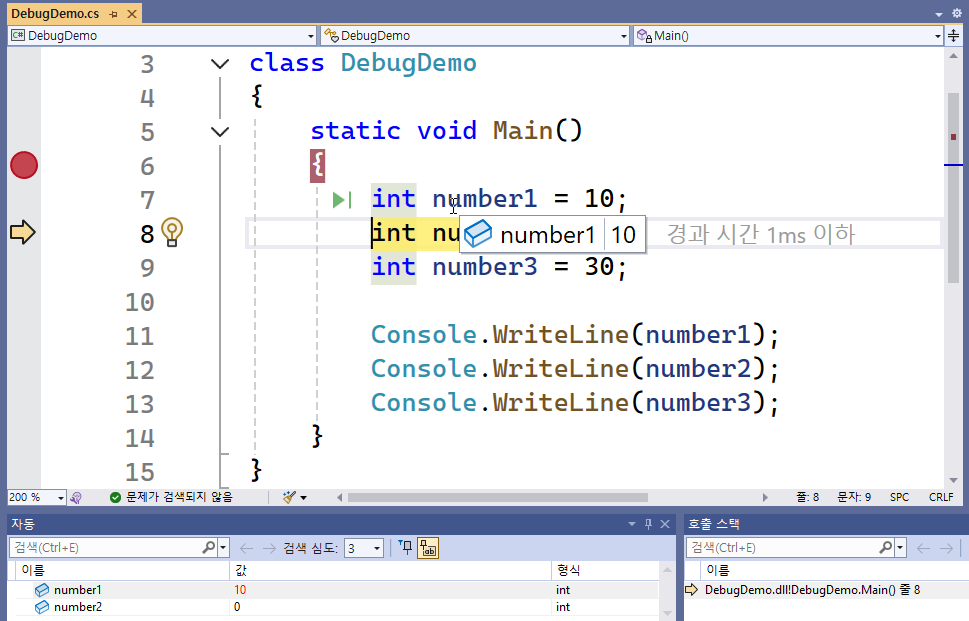Click the code cleanup broom icon
This screenshot has width=969, height=621.
point(290,497)
